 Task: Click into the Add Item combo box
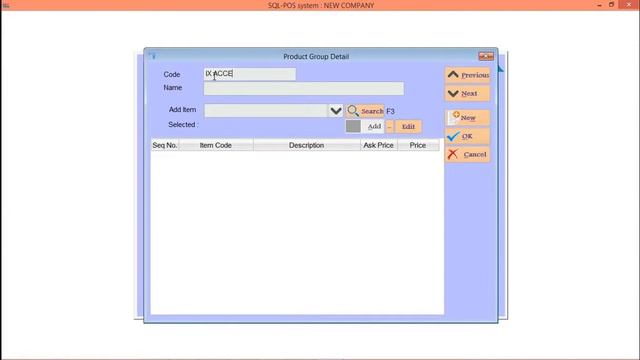(x=266, y=111)
